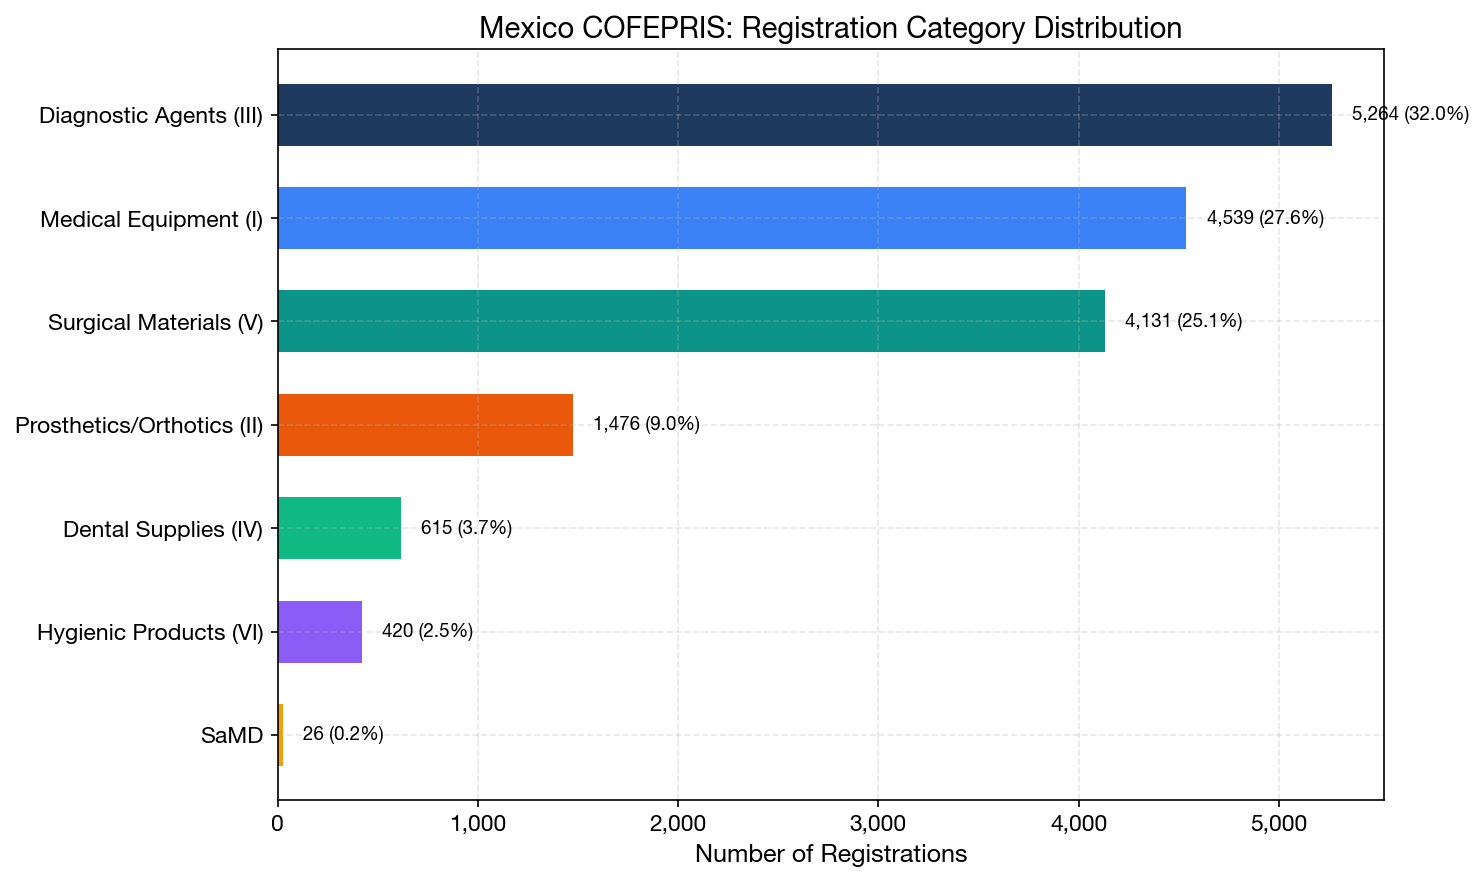Click the value label '1,476 (9.0%)'
The image size is (1484, 881).
click(x=646, y=425)
